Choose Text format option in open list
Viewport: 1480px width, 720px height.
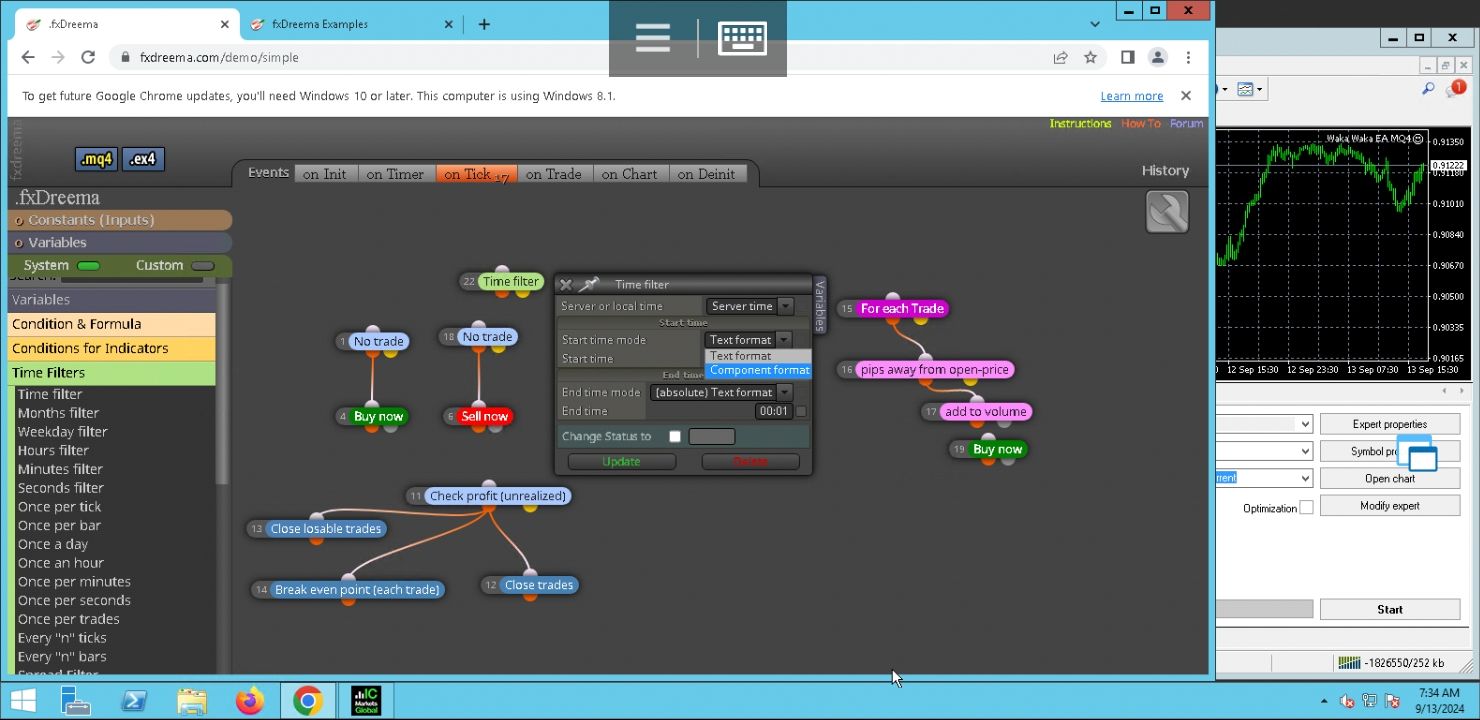pyautogui.click(x=759, y=356)
